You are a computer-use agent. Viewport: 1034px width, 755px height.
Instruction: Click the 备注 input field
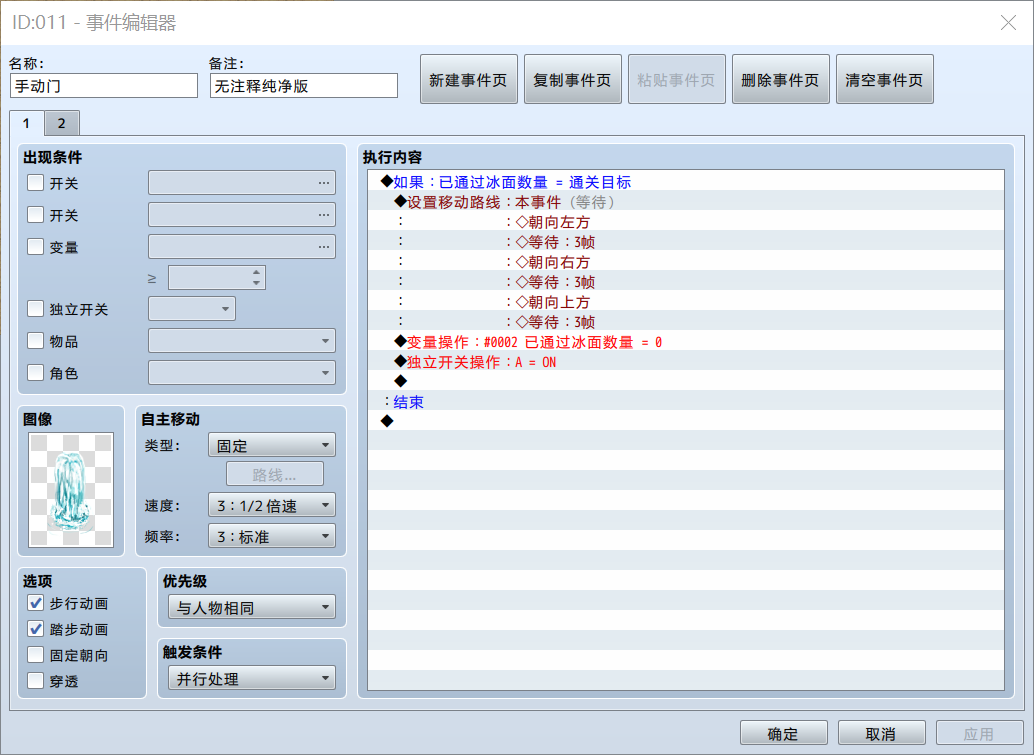(304, 86)
